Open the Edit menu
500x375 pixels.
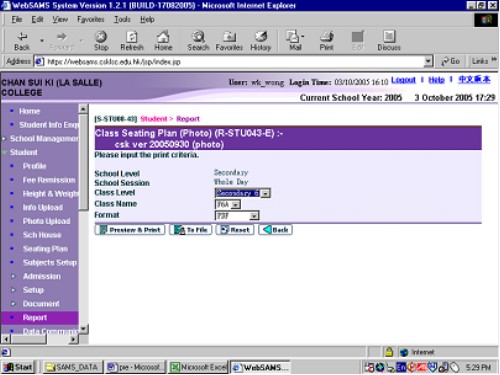click(37, 19)
